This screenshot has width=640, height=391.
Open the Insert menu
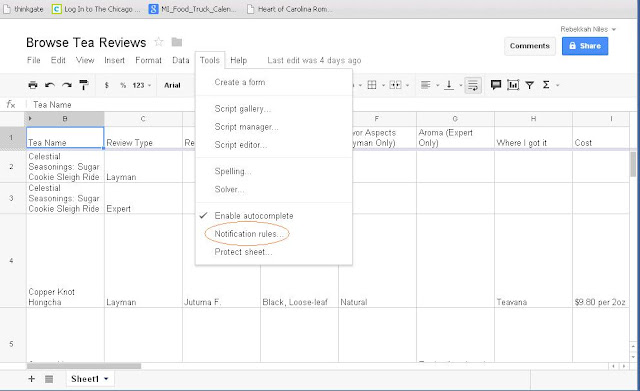point(114,60)
